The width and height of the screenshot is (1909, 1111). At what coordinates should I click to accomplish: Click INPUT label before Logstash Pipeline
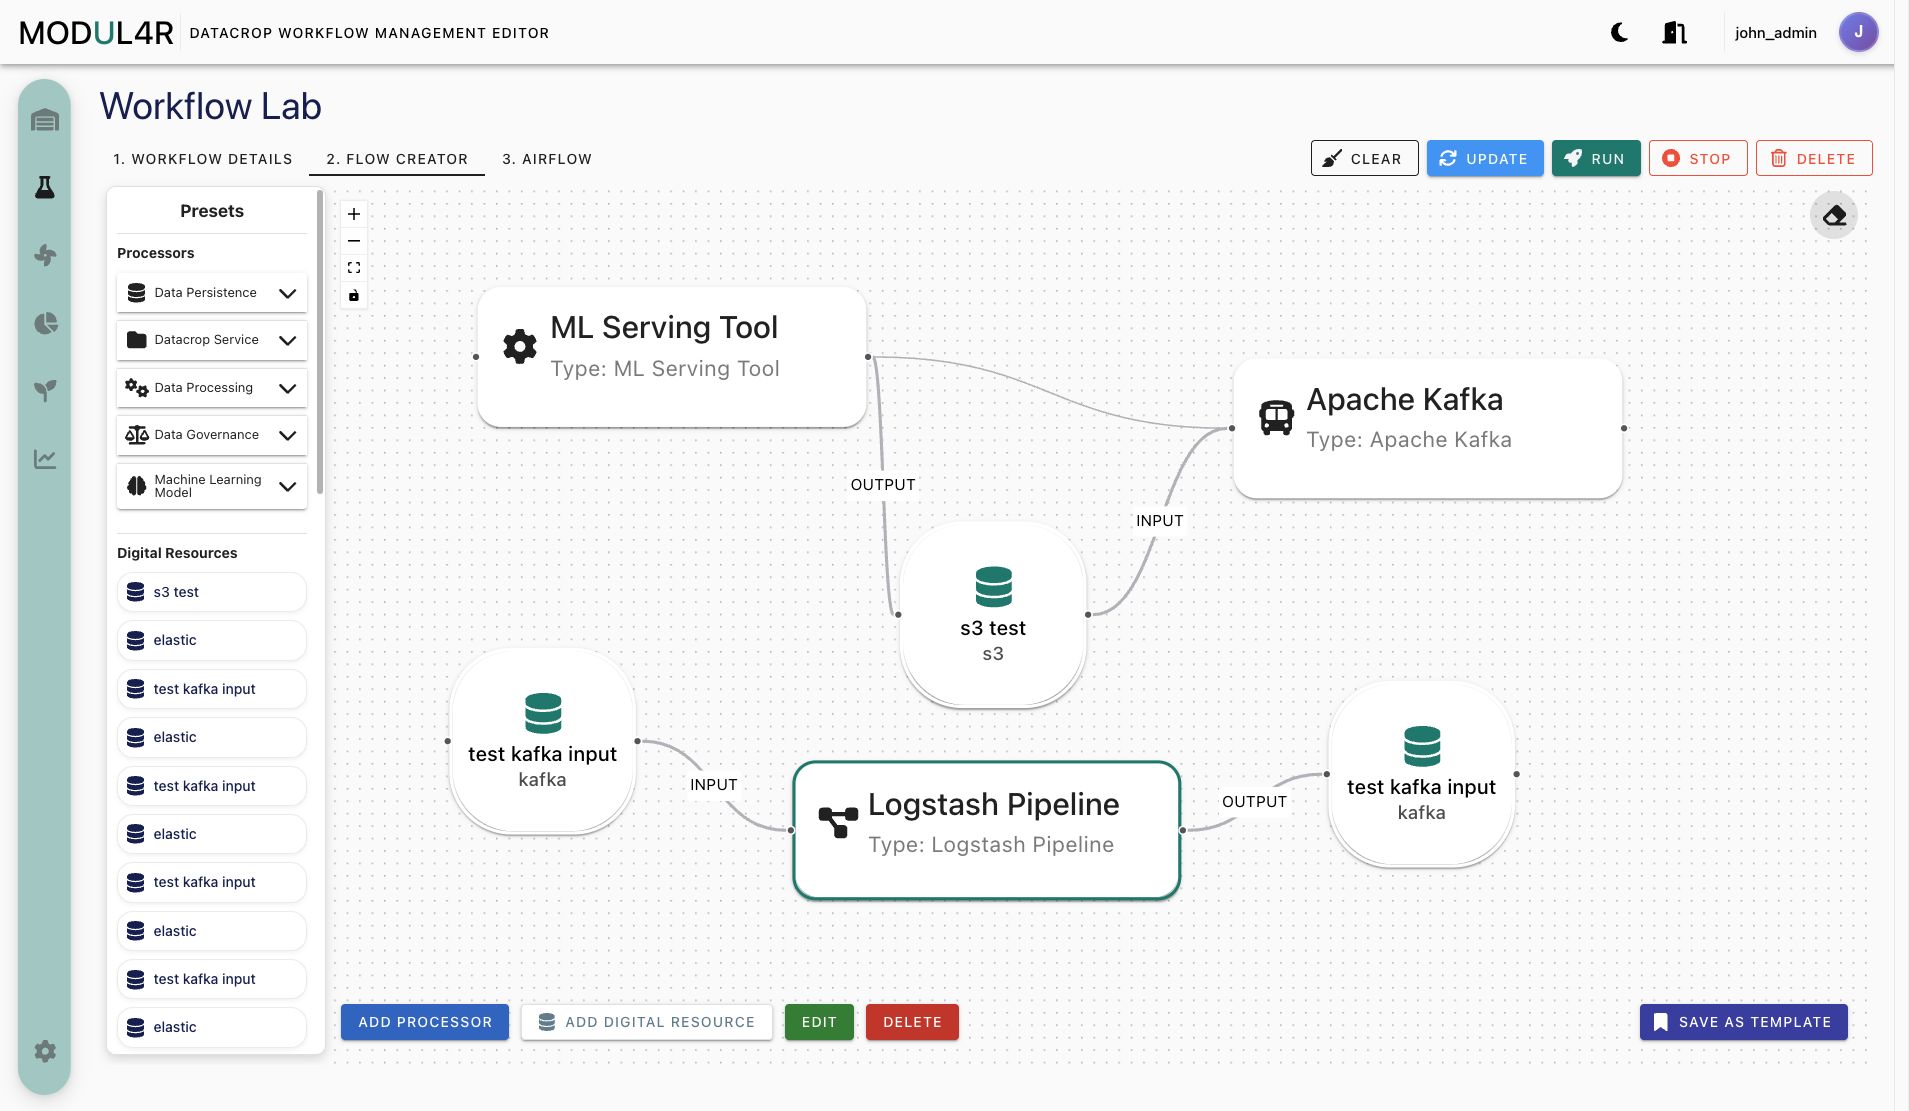(x=713, y=785)
